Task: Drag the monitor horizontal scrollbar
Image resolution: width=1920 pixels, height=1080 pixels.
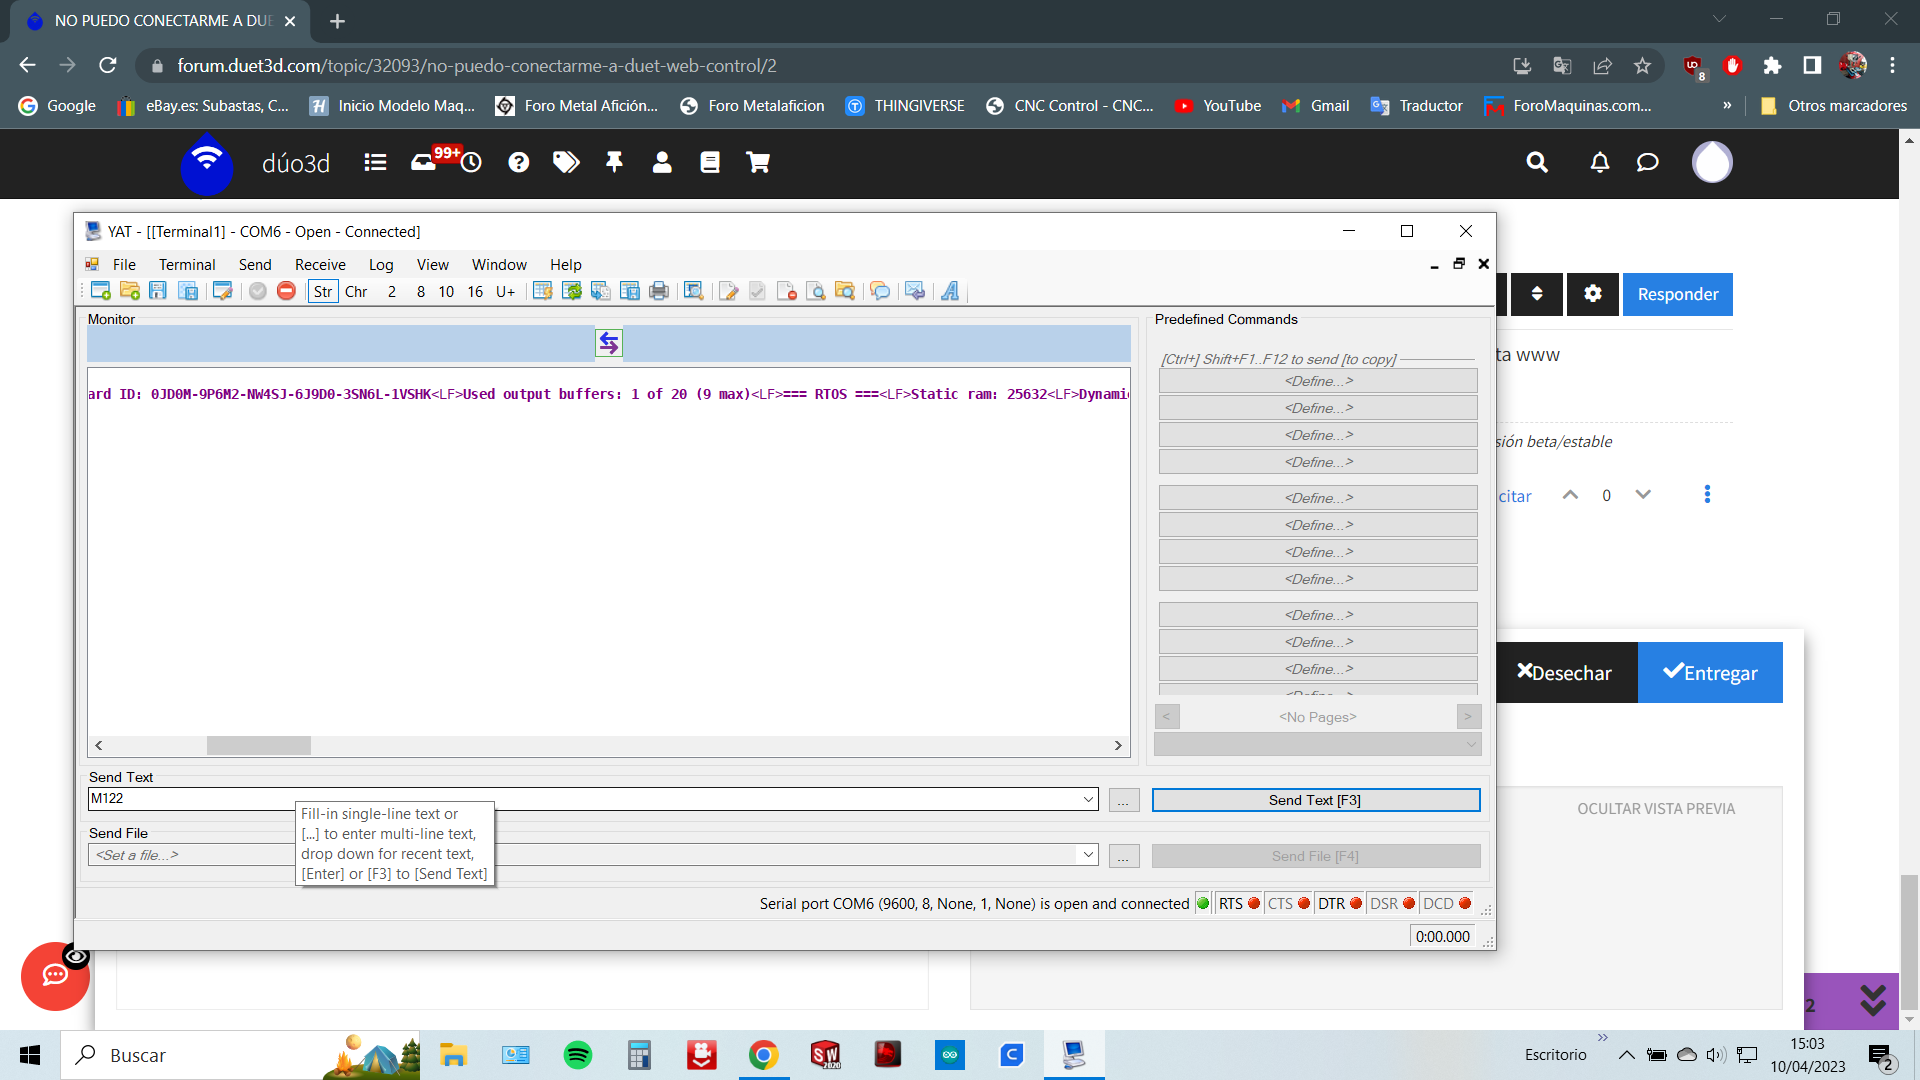Action: [x=260, y=745]
